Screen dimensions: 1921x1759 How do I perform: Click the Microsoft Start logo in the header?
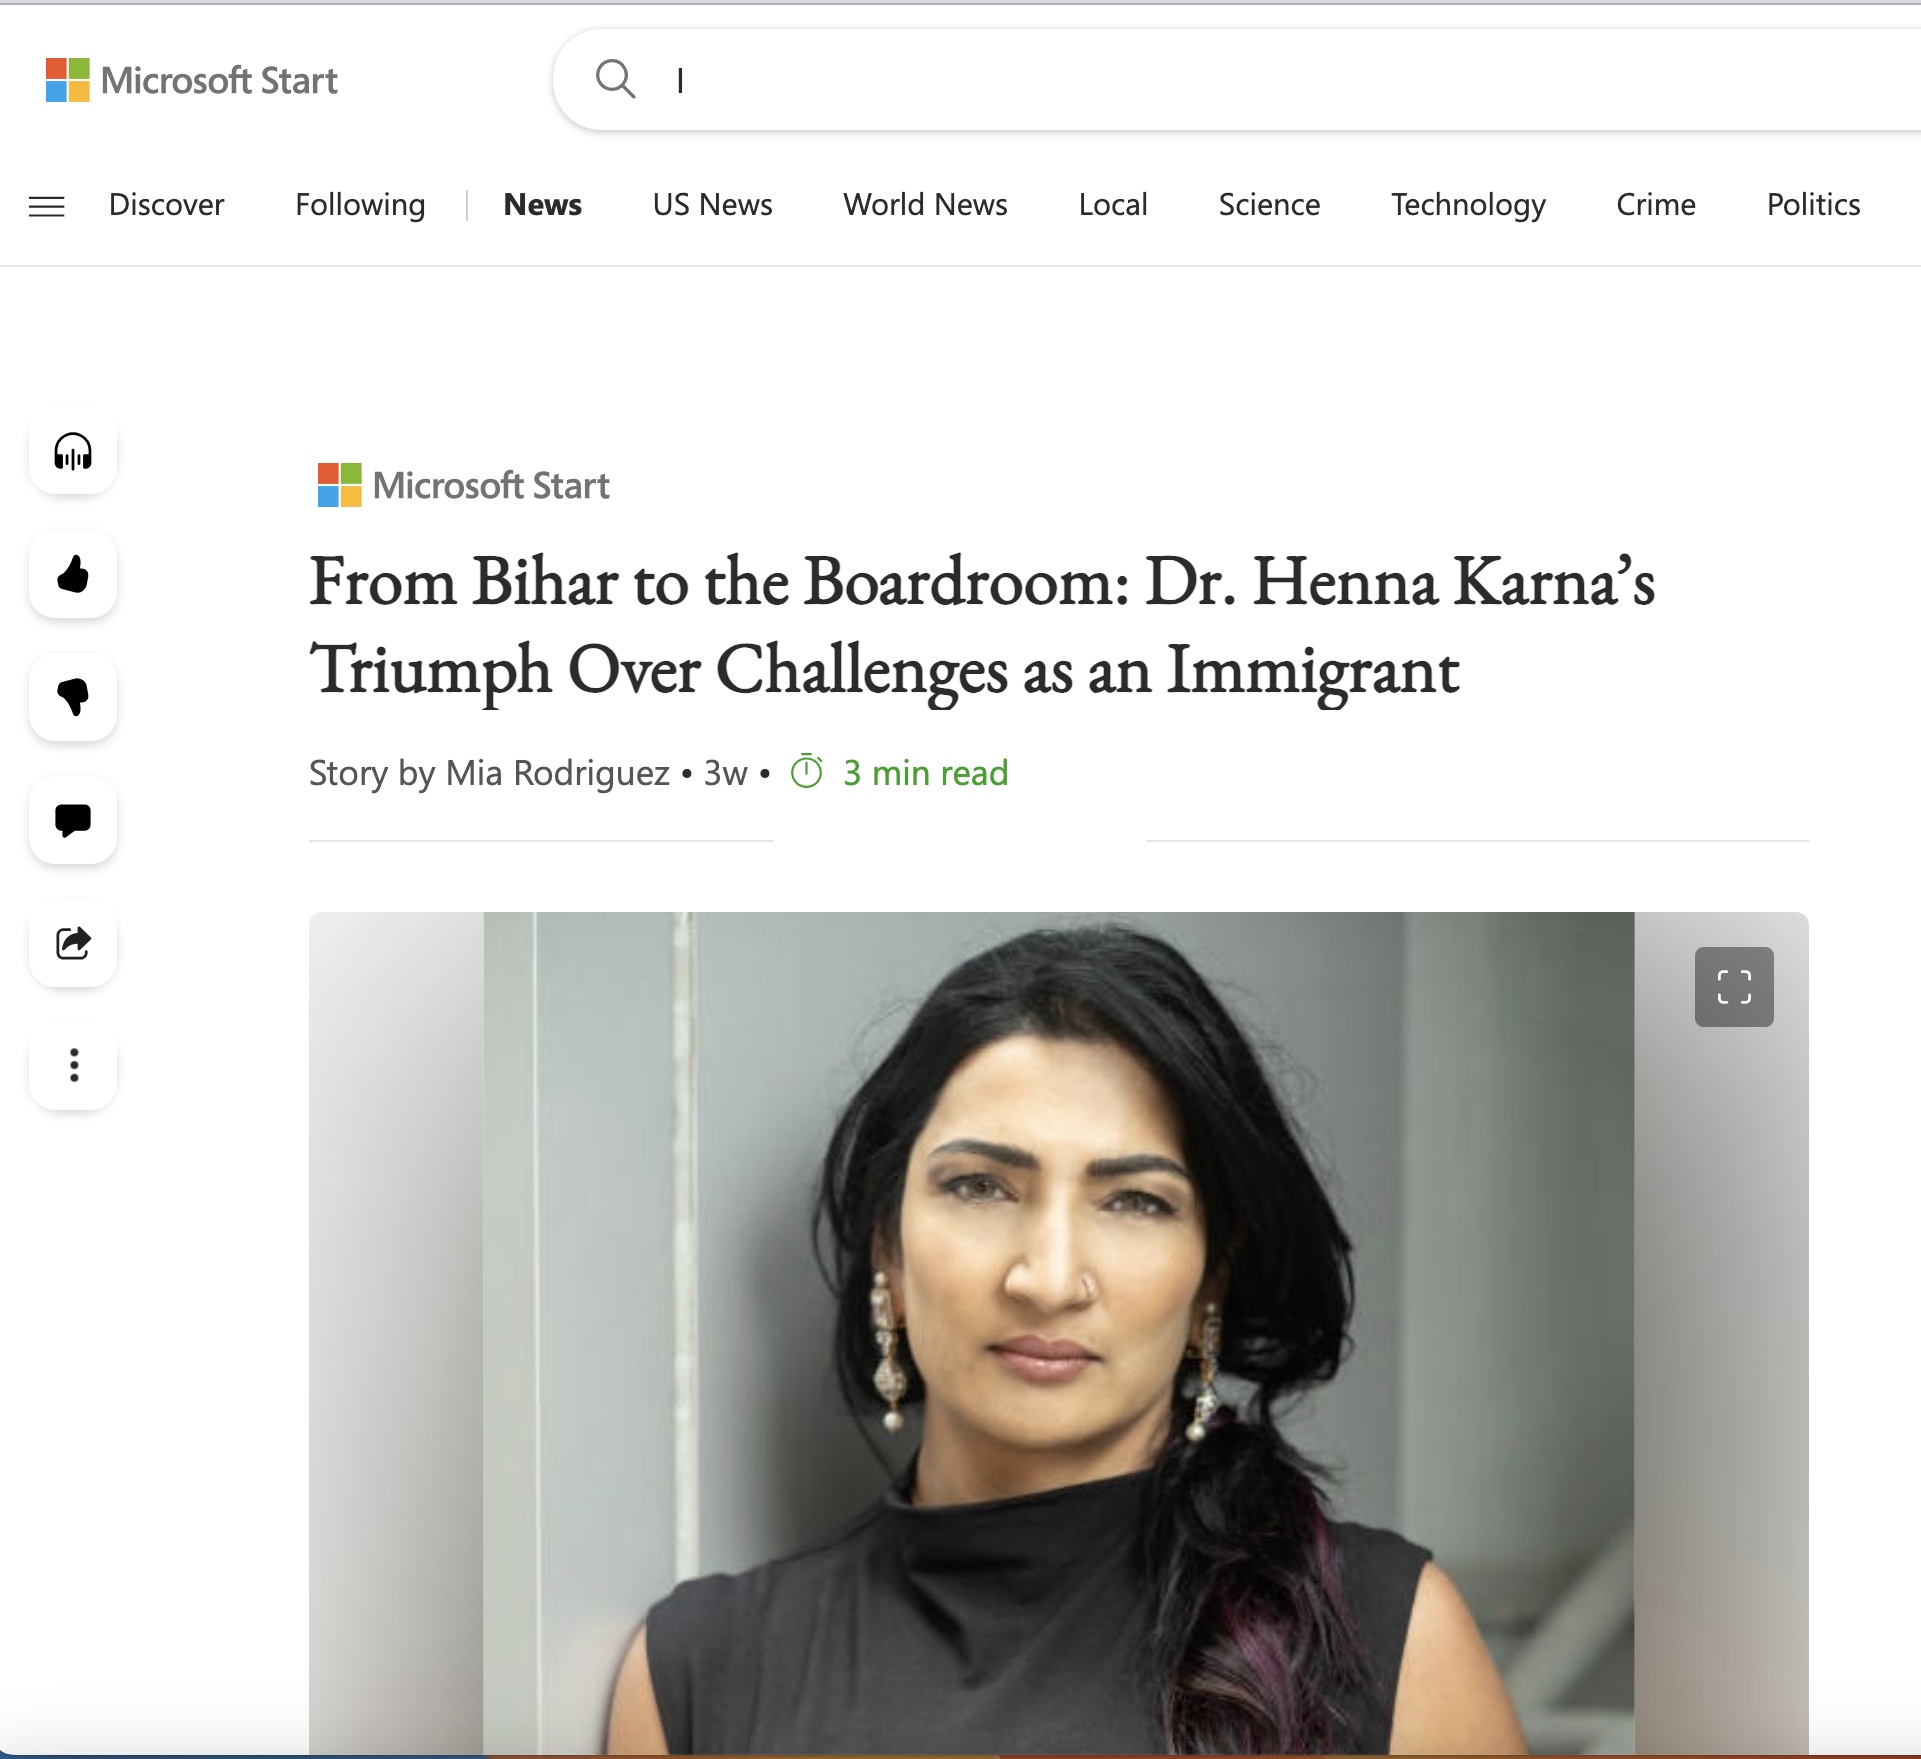192,80
